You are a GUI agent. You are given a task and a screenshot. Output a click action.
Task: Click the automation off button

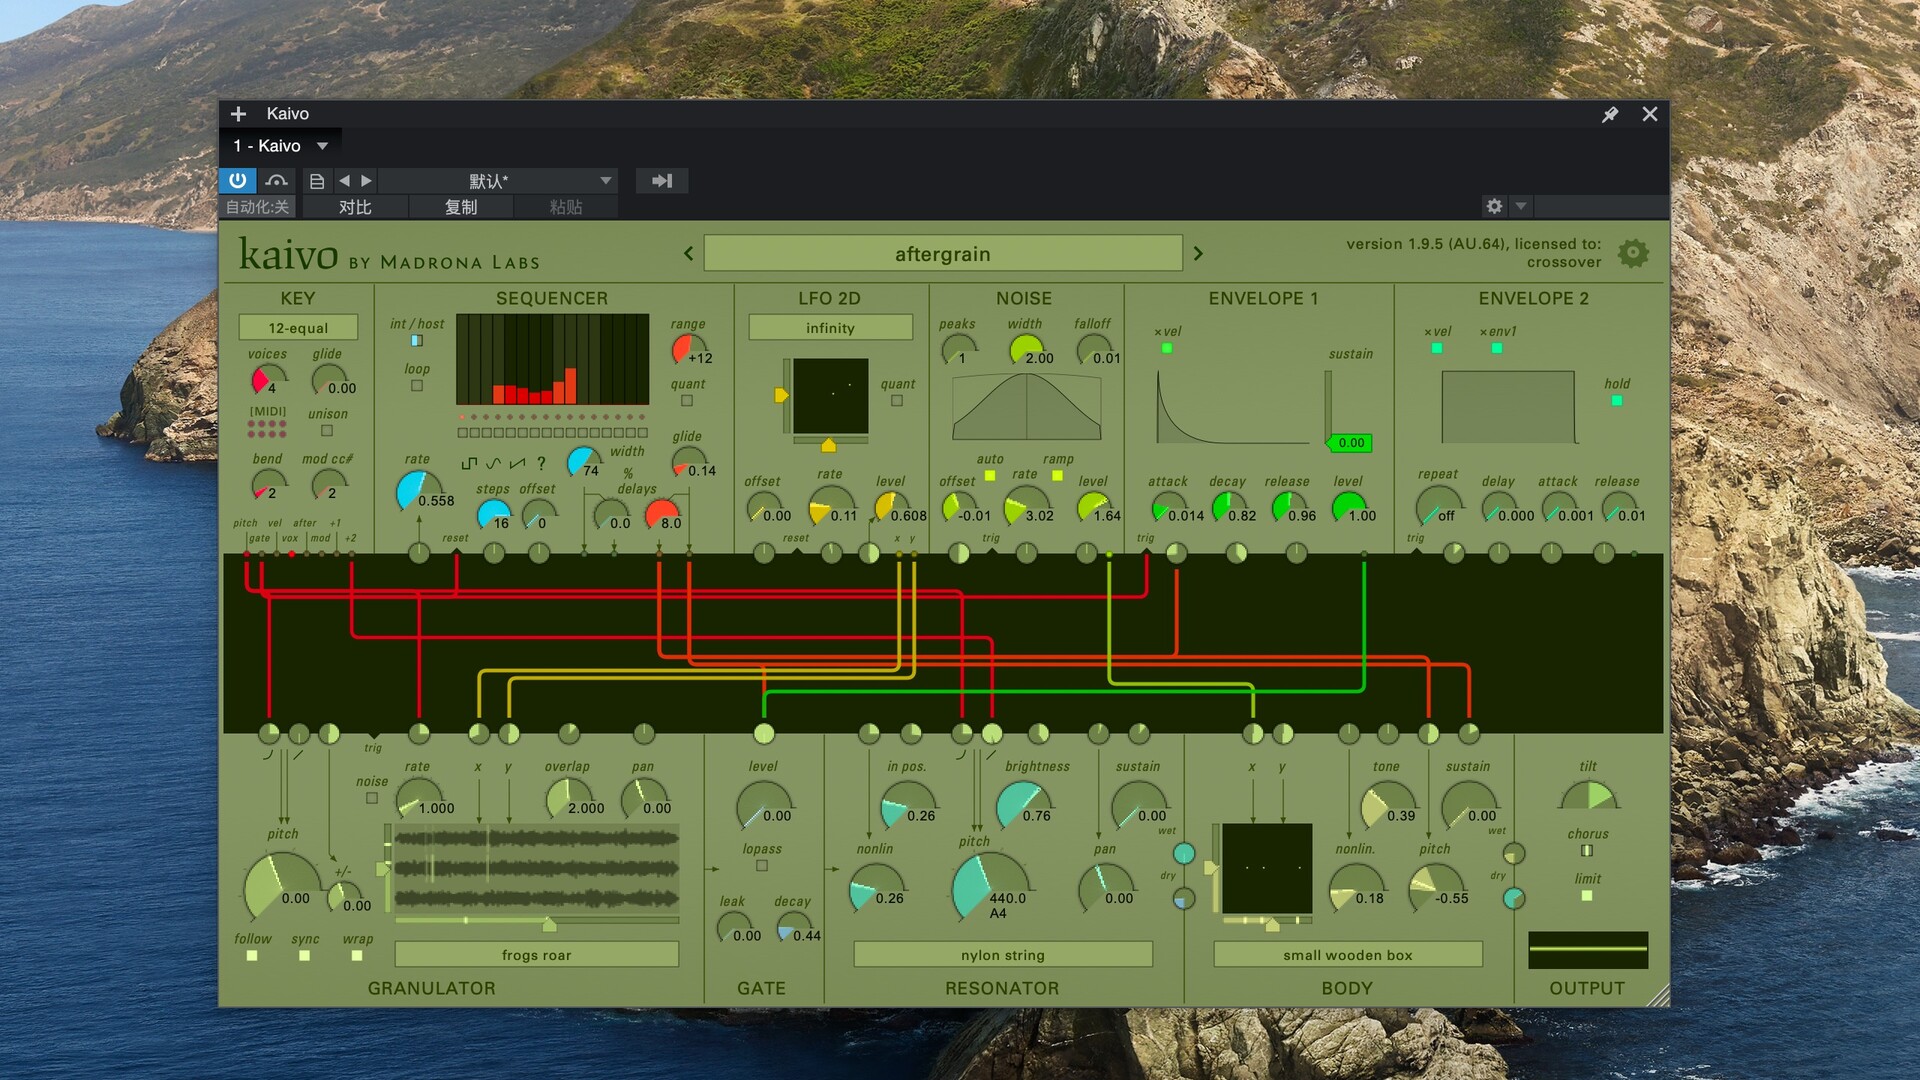coord(258,207)
